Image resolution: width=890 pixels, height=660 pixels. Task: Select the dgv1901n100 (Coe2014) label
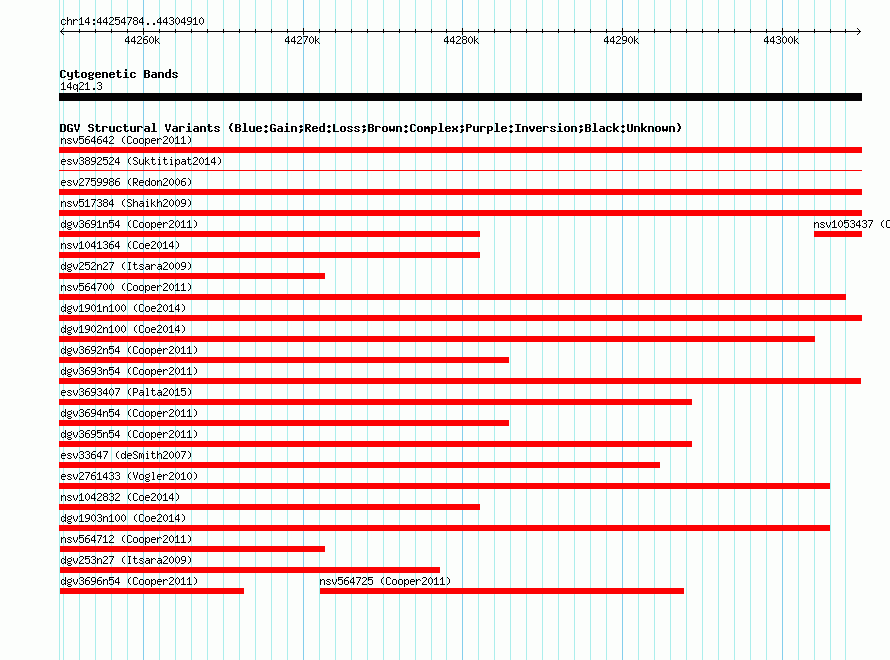[123, 308]
